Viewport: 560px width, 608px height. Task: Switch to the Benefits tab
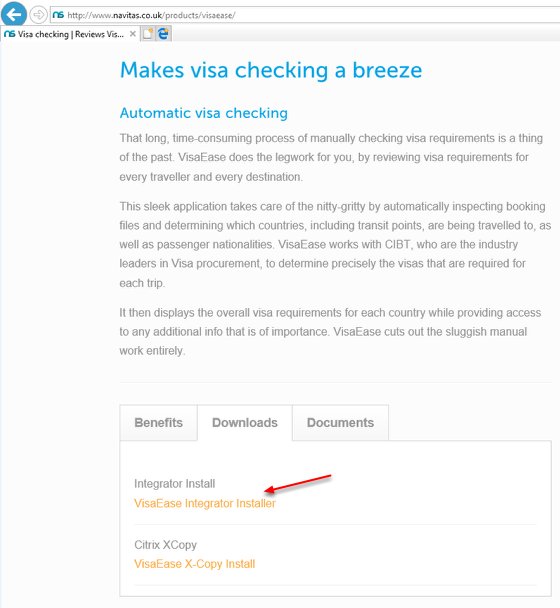point(158,422)
